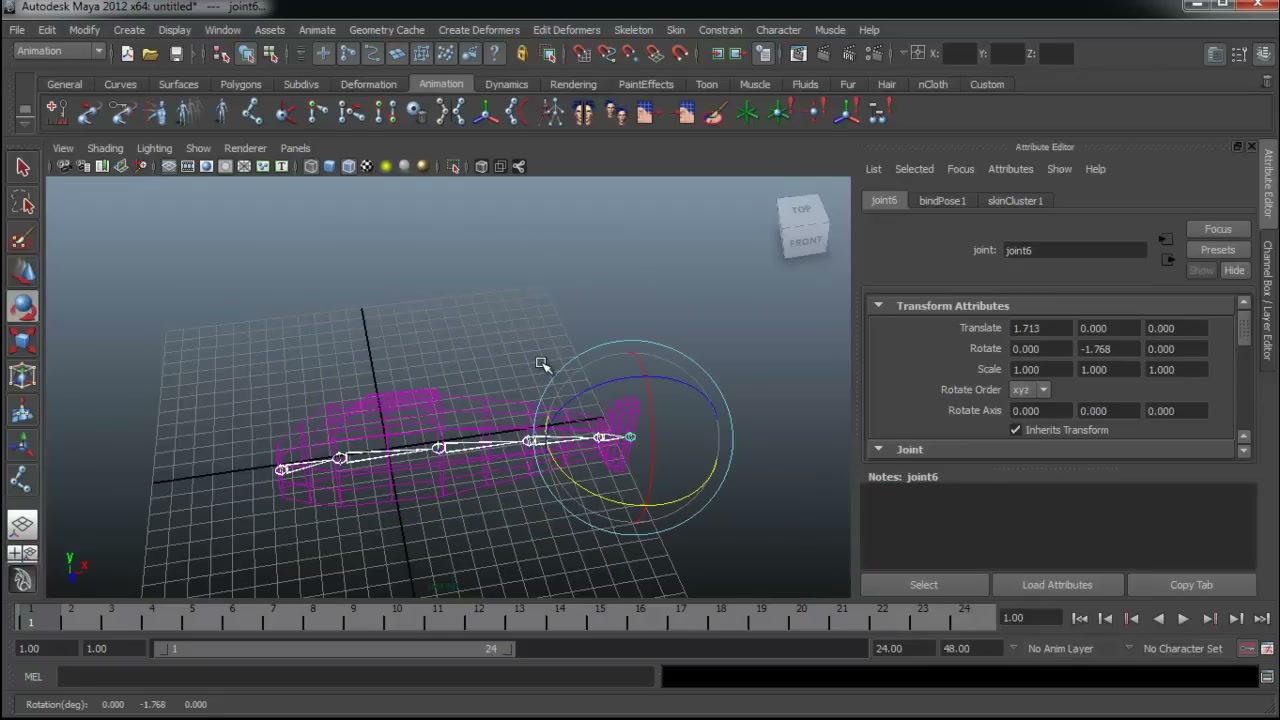The height and width of the screenshot is (720, 1280).
Task: Jump to the start of playback range
Action: 1080,618
